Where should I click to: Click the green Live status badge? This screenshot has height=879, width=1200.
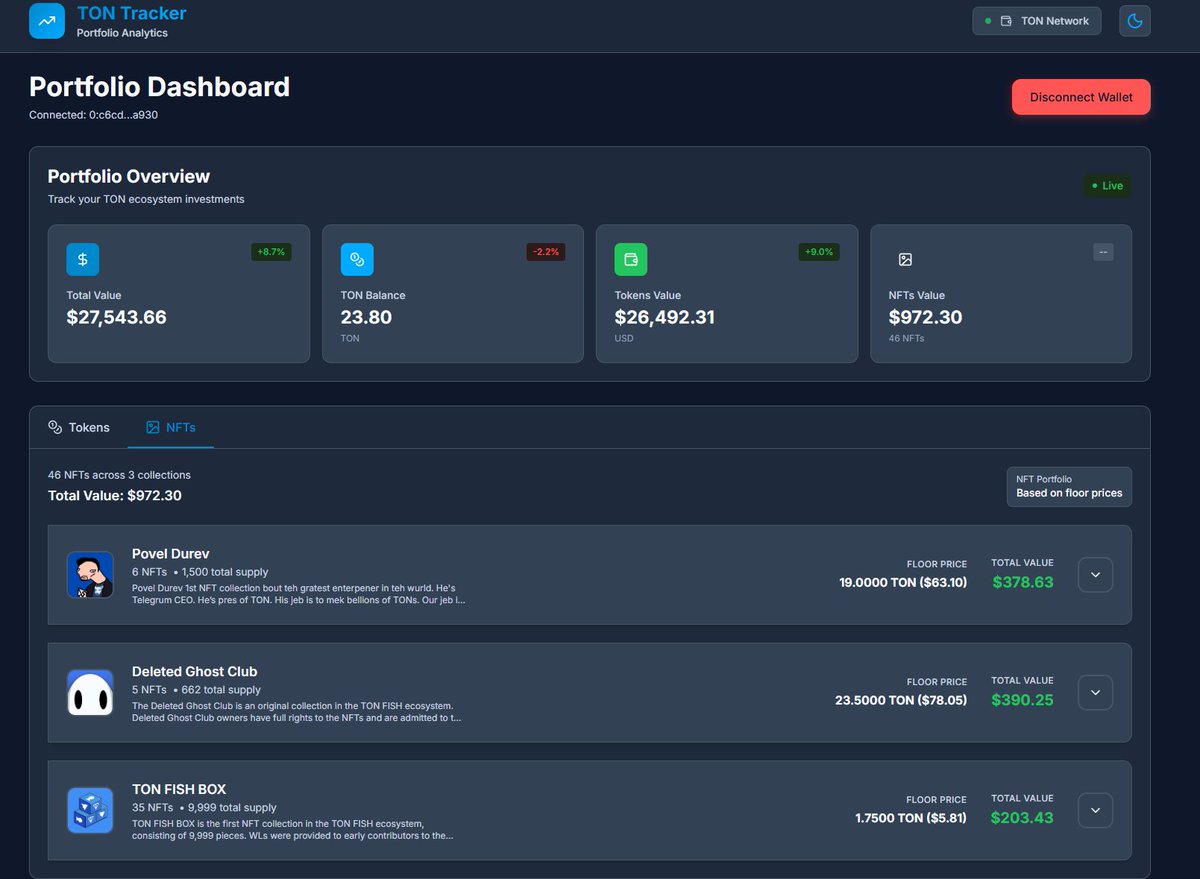[1107, 186]
